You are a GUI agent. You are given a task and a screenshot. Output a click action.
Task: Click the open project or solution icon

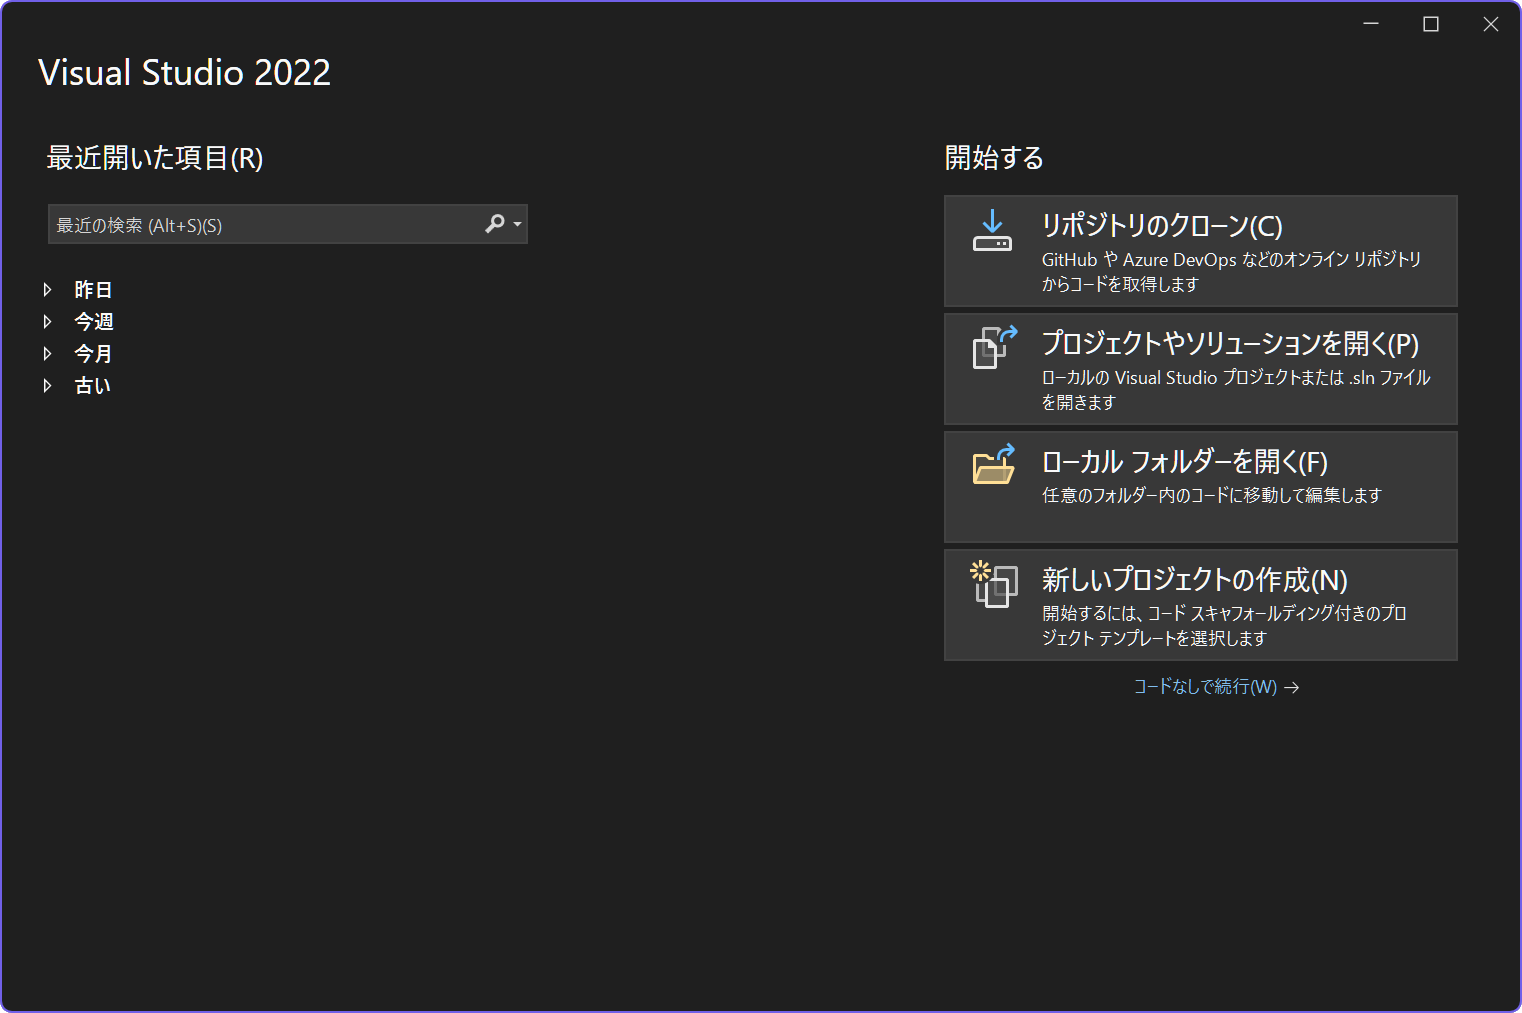(x=994, y=348)
